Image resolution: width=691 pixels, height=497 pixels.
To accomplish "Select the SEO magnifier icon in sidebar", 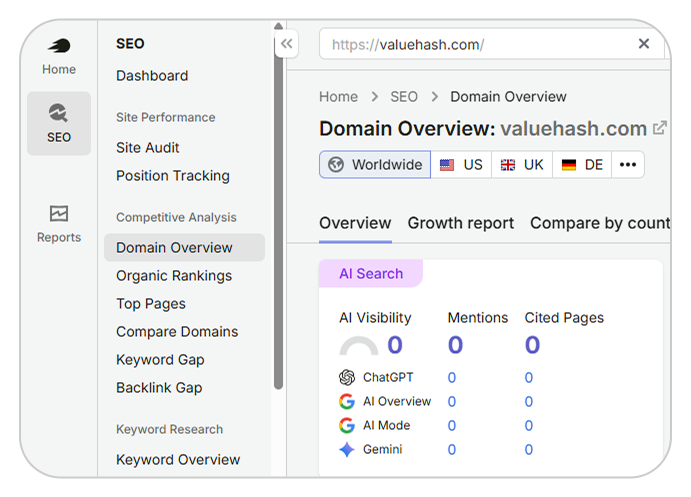I will pos(58,112).
